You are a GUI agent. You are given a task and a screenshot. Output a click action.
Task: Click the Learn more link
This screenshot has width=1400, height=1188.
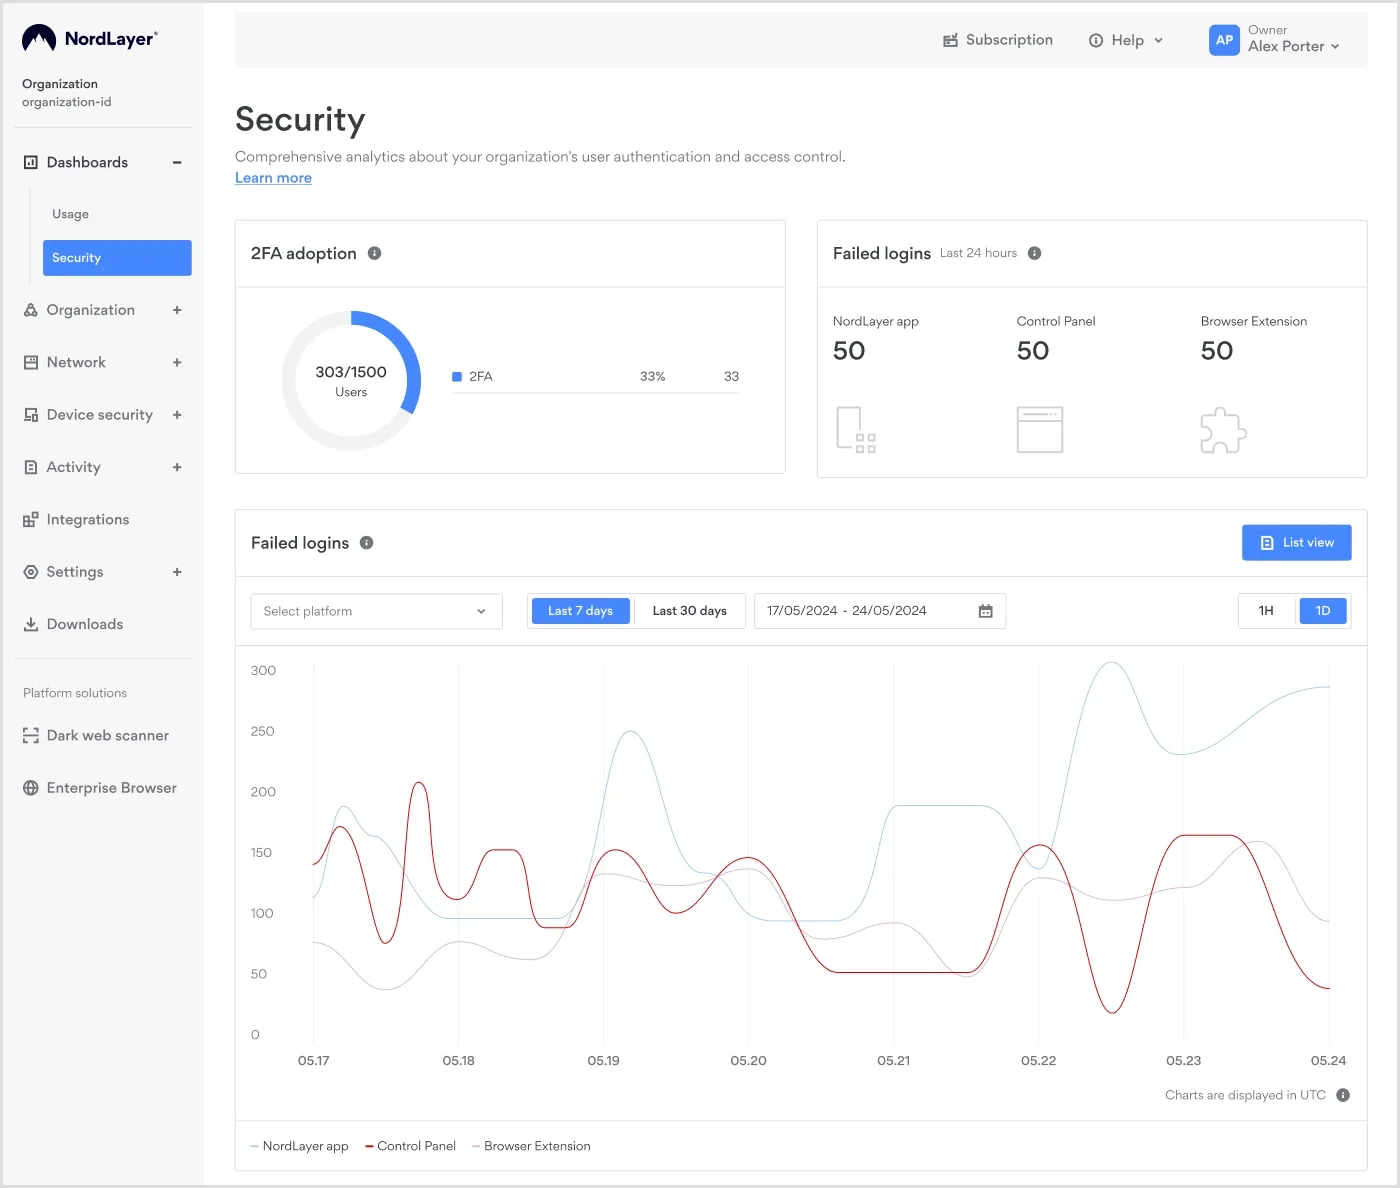click(x=273, y=178)
